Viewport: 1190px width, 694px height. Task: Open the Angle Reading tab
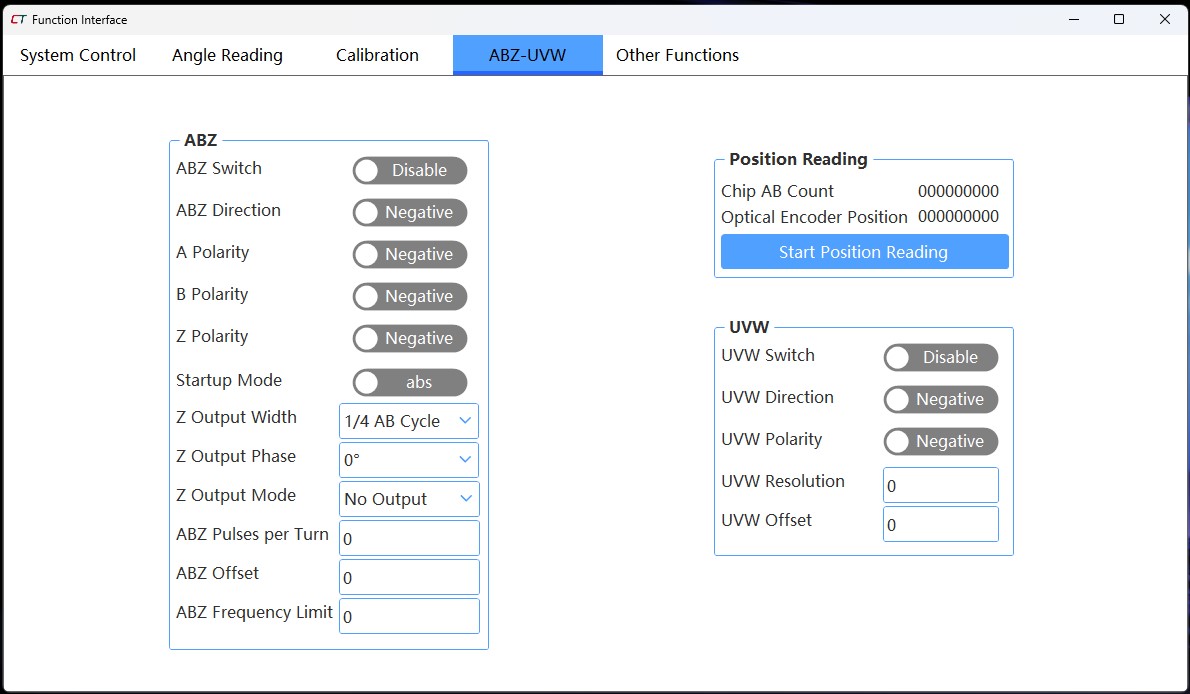click(x=227, y=55)
